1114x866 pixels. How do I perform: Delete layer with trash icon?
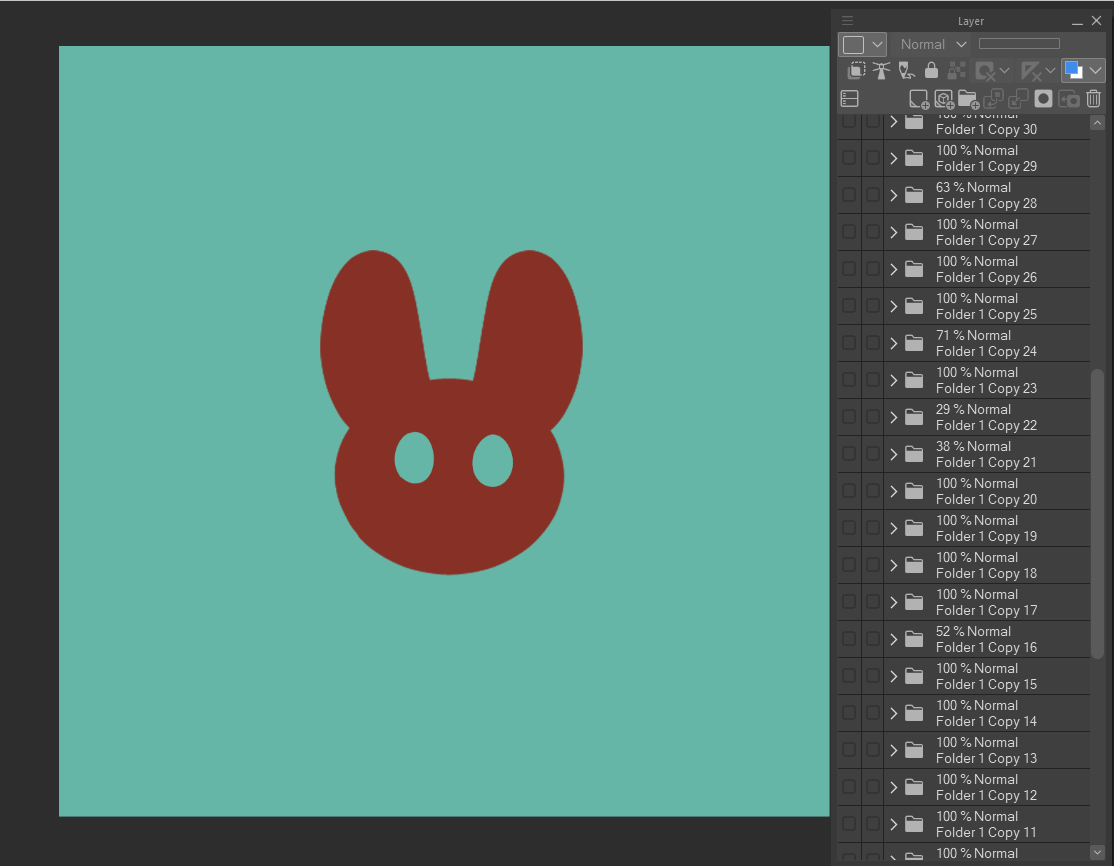pyautogui.click(x=1093, y=99)
